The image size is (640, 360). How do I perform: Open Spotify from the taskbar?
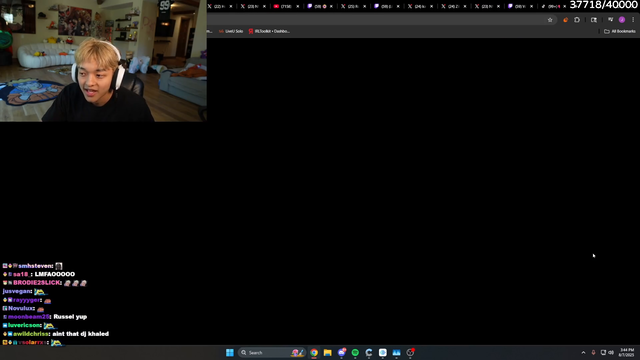[355, 352]
